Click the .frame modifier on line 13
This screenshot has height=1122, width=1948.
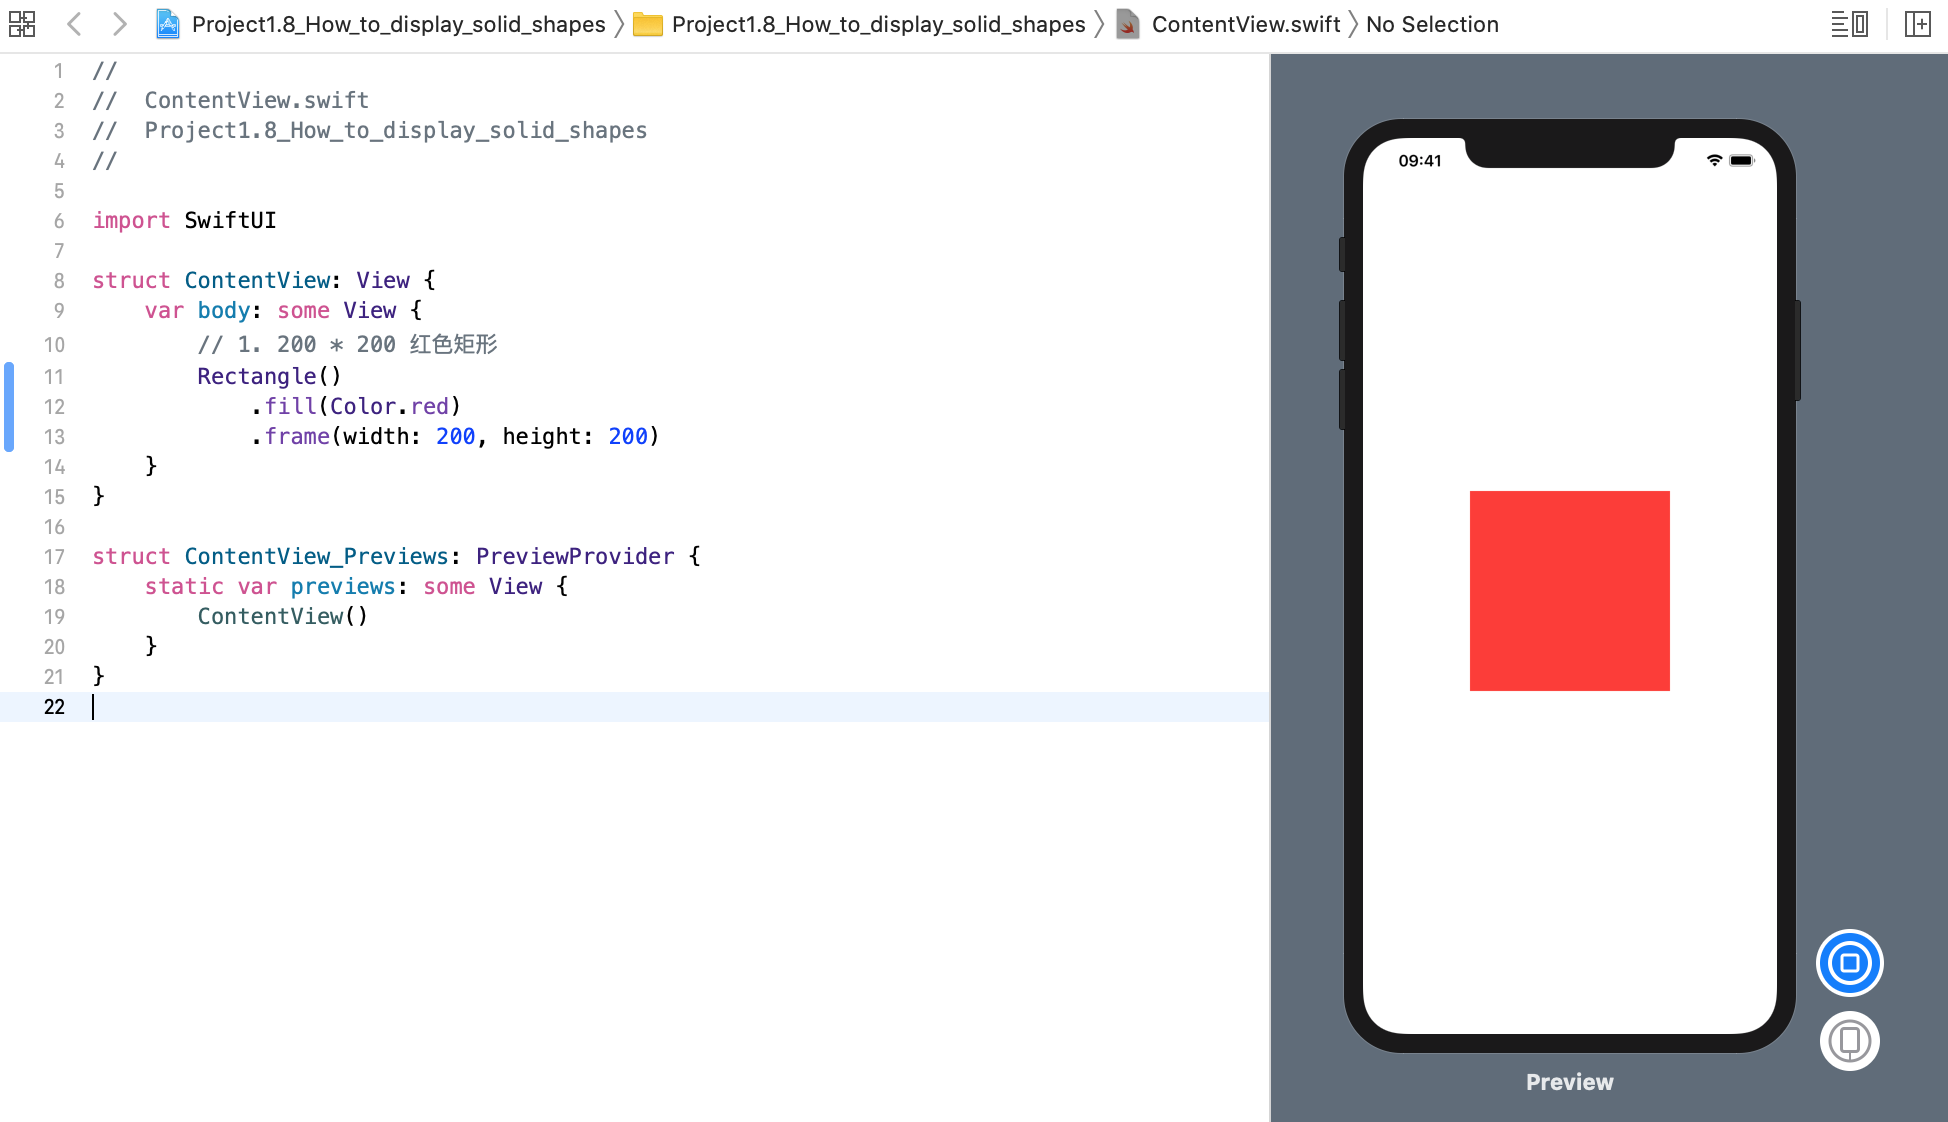pyautogui.click(x=290, y=436)
